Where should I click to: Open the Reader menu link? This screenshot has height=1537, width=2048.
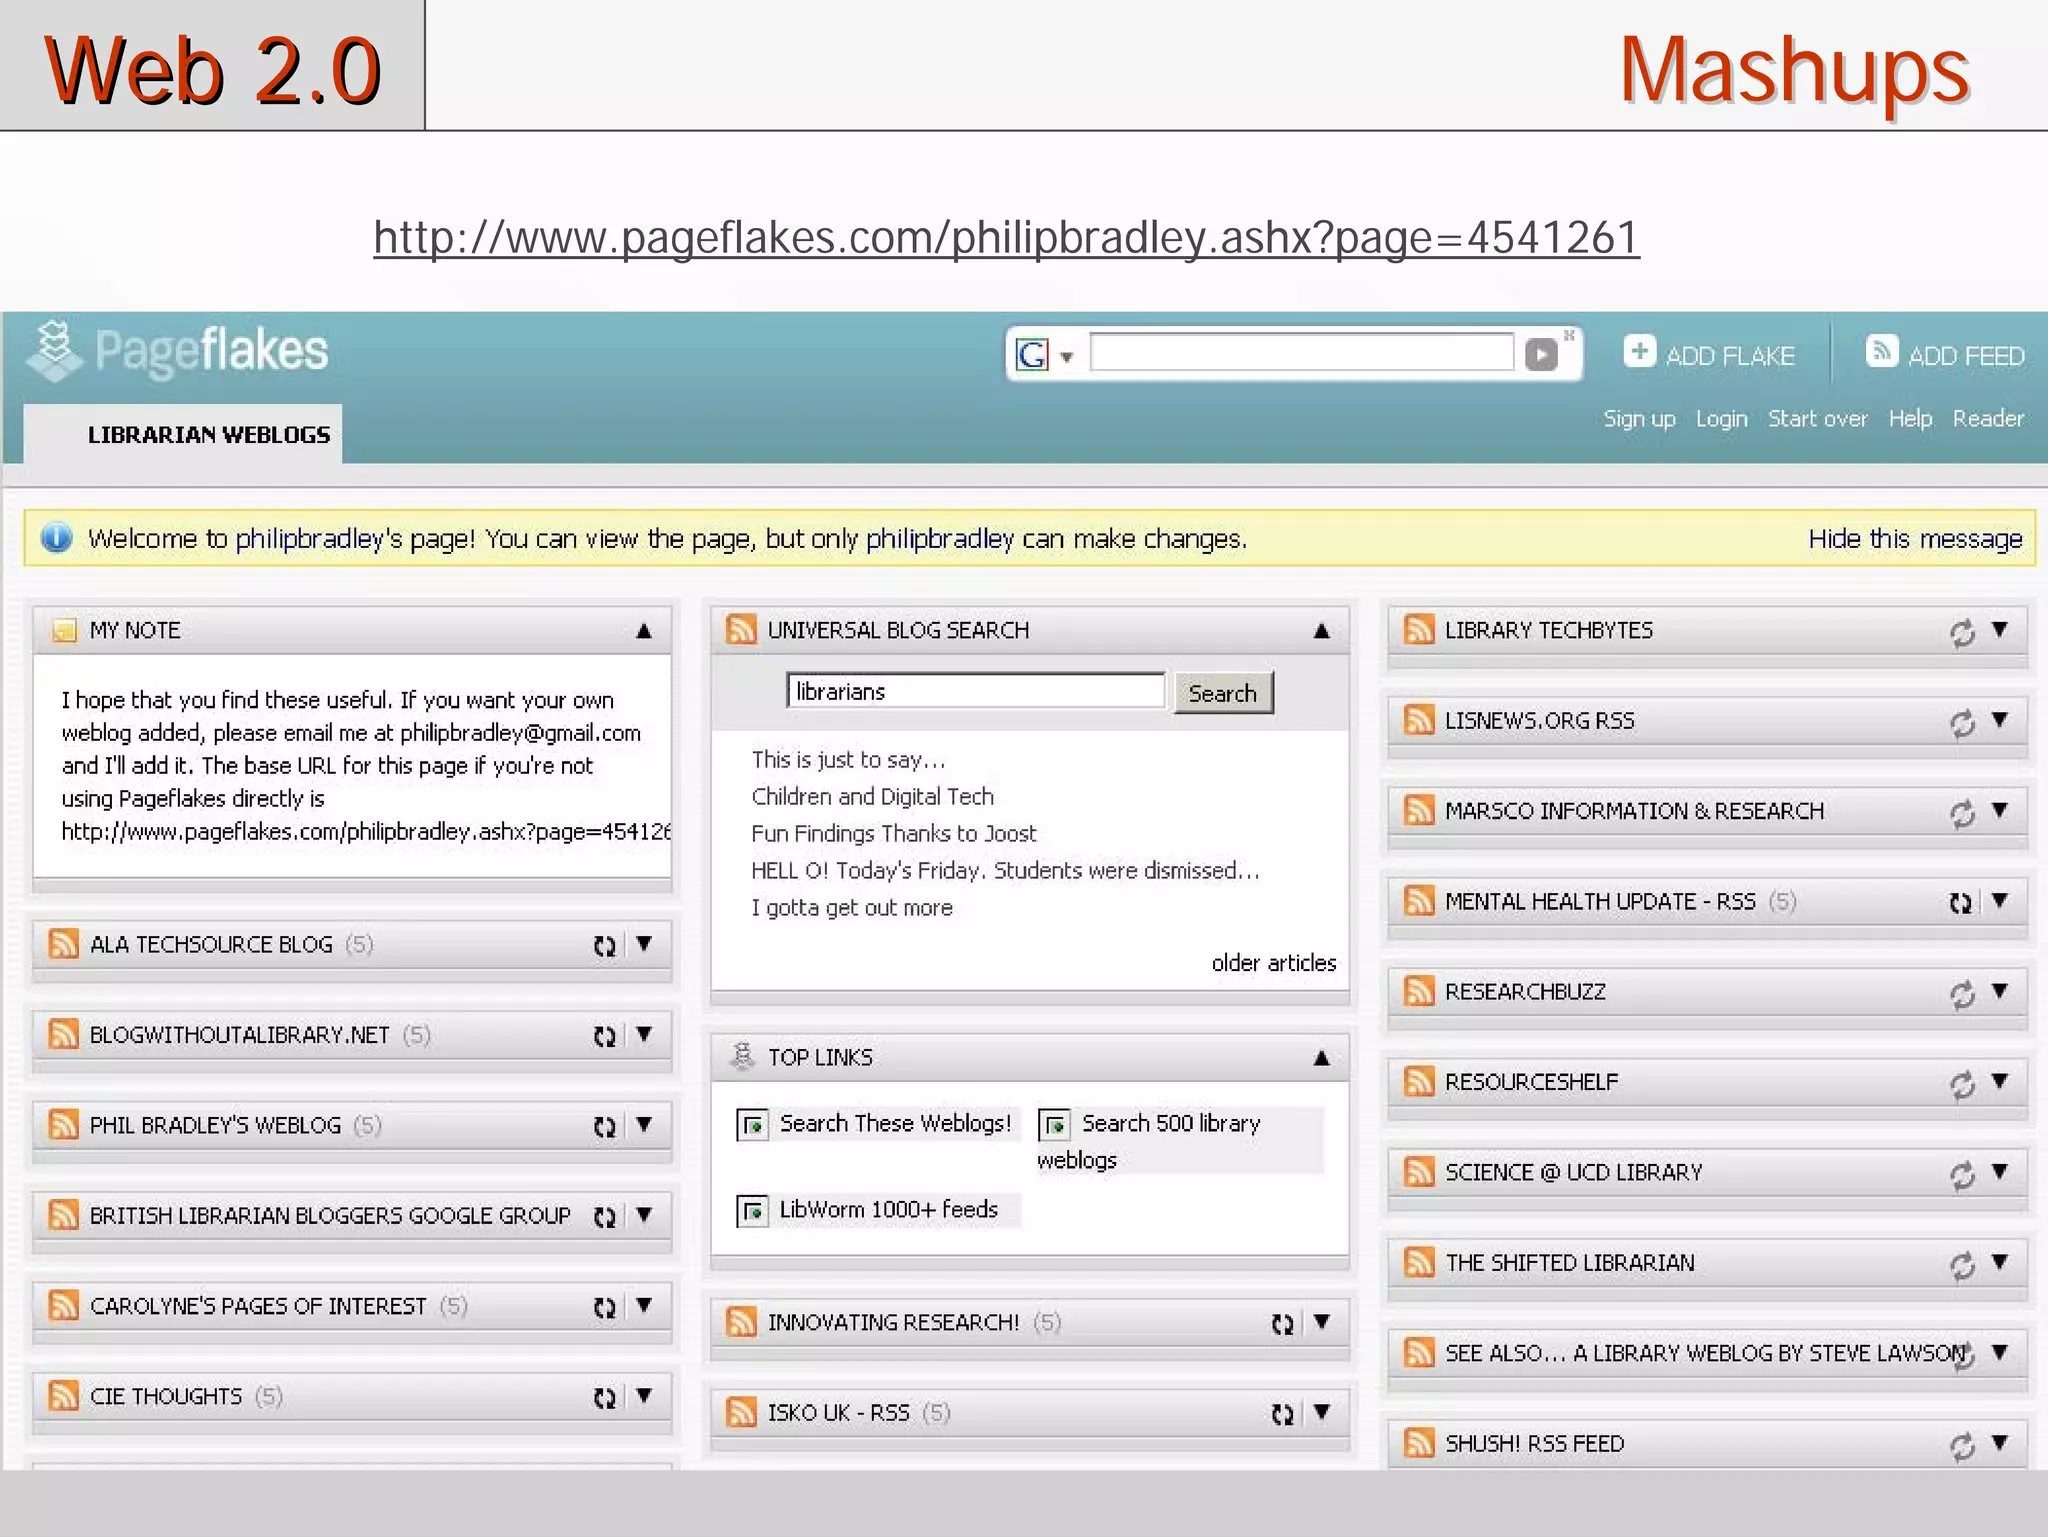[1987, 419]
